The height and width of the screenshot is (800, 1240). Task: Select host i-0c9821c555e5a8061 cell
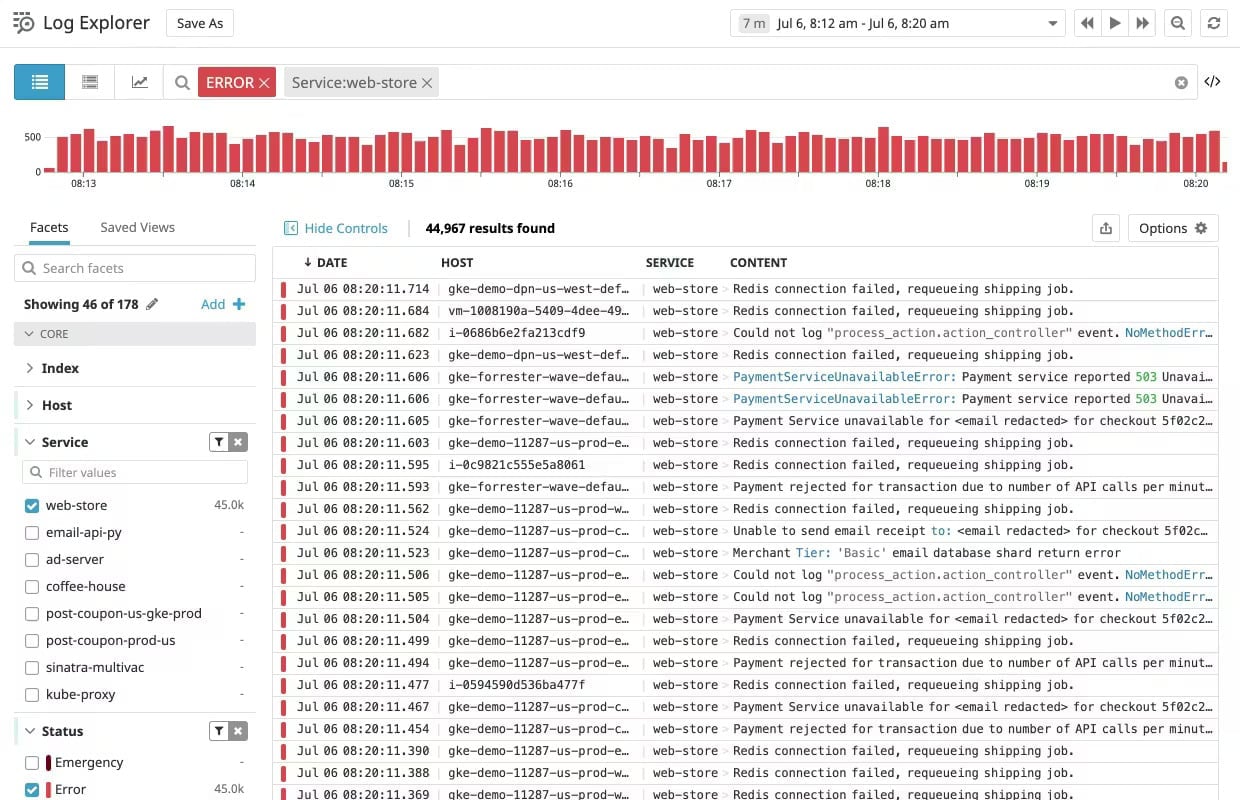click(517, 465)
